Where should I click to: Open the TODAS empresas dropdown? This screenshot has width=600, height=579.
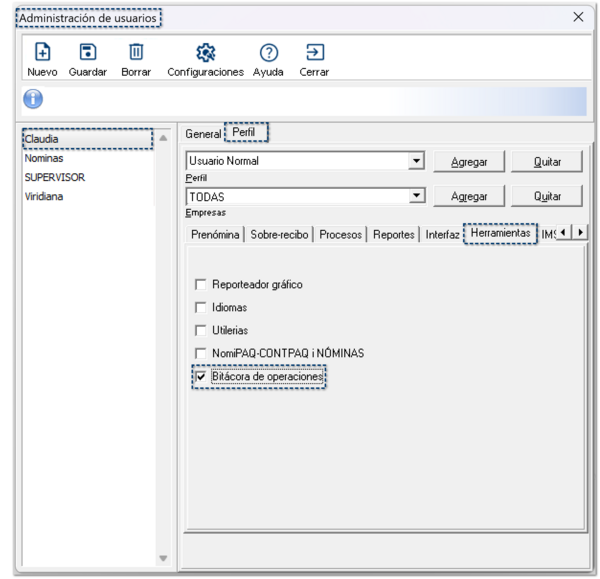[x=416, y=197]
